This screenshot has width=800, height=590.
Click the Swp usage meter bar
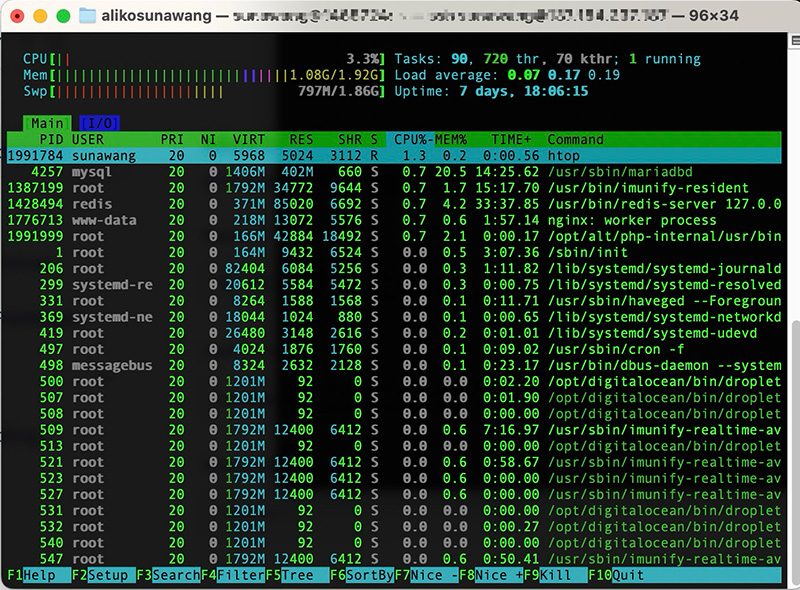(x=204, y=91)
